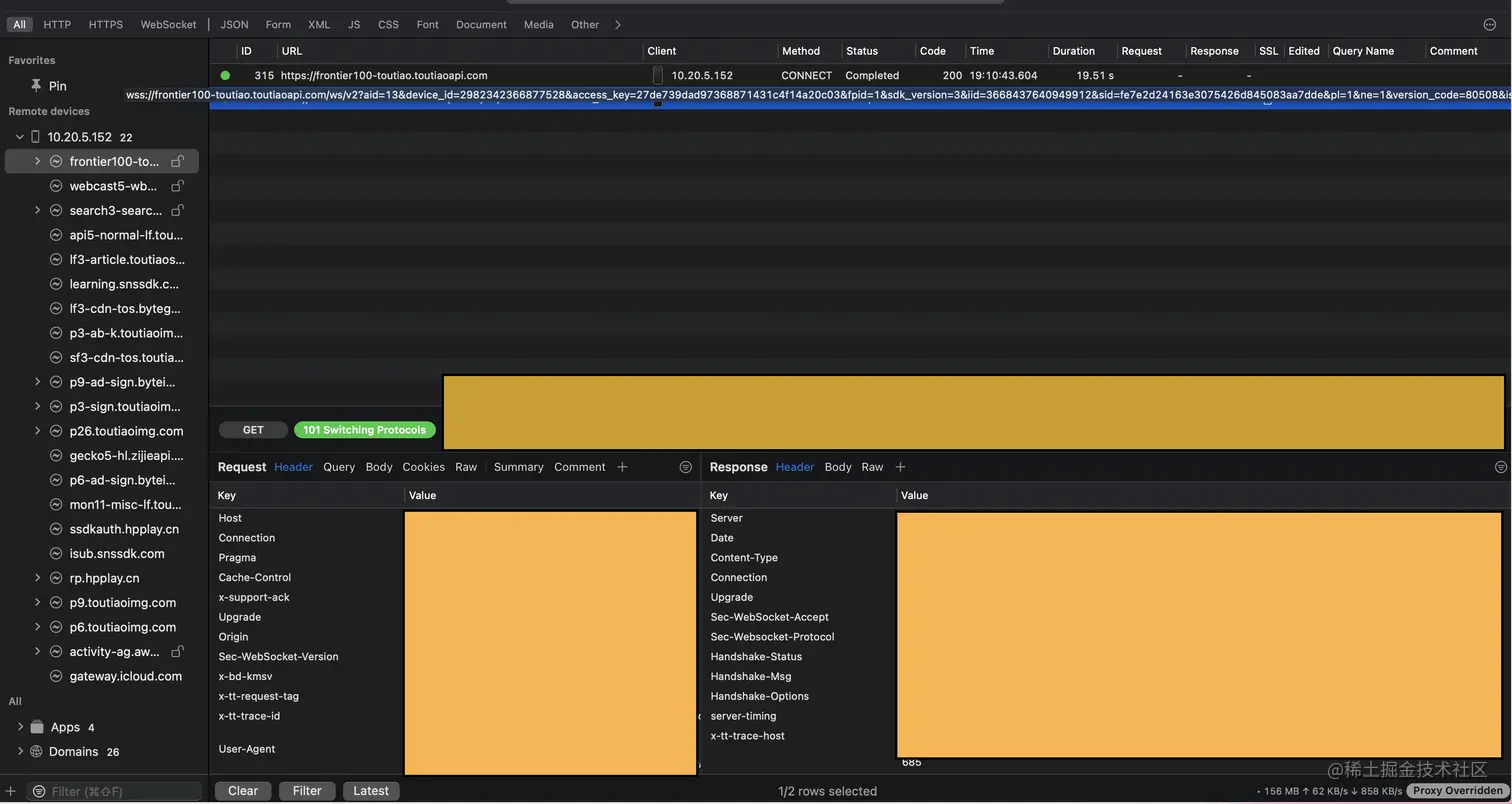Expand the Domains group
This screenshot has height=804, width=1512.
[x=20, y=752]
